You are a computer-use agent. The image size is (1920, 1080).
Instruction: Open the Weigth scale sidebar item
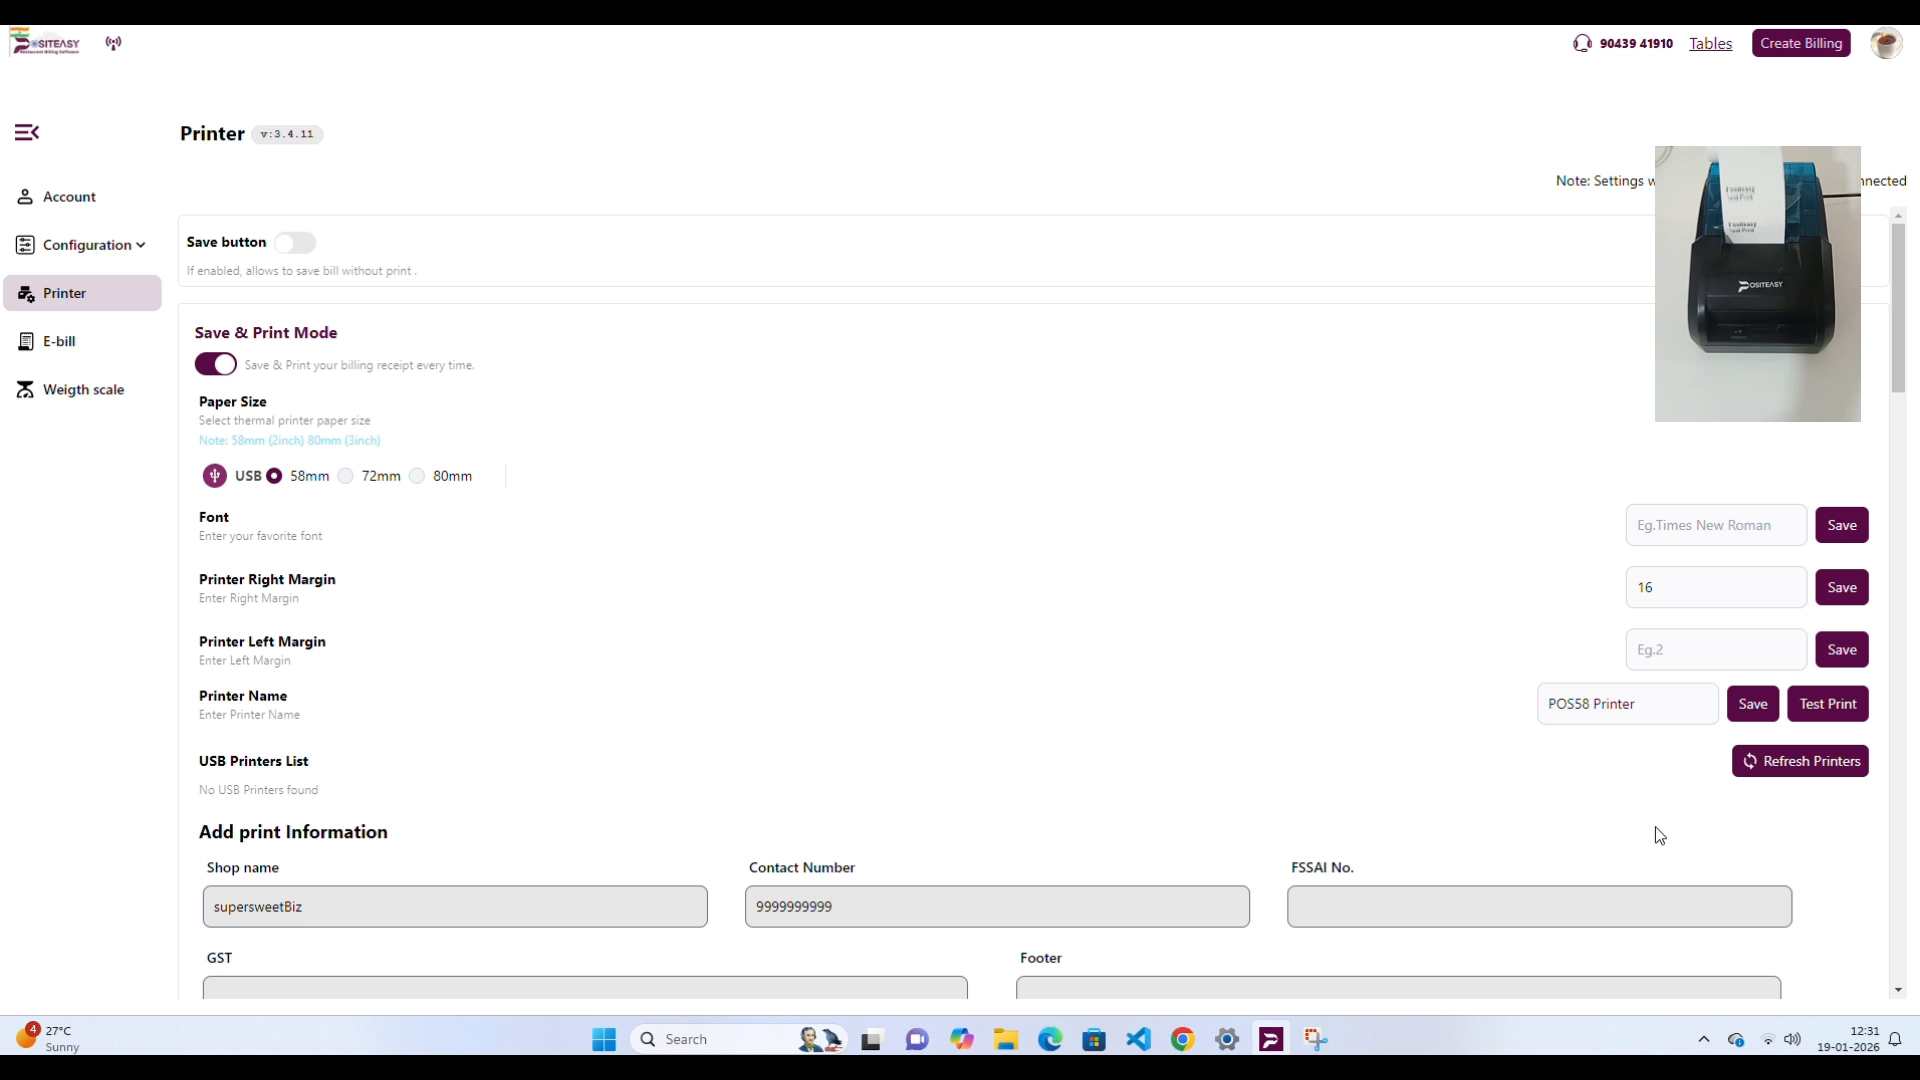[83, 390]
